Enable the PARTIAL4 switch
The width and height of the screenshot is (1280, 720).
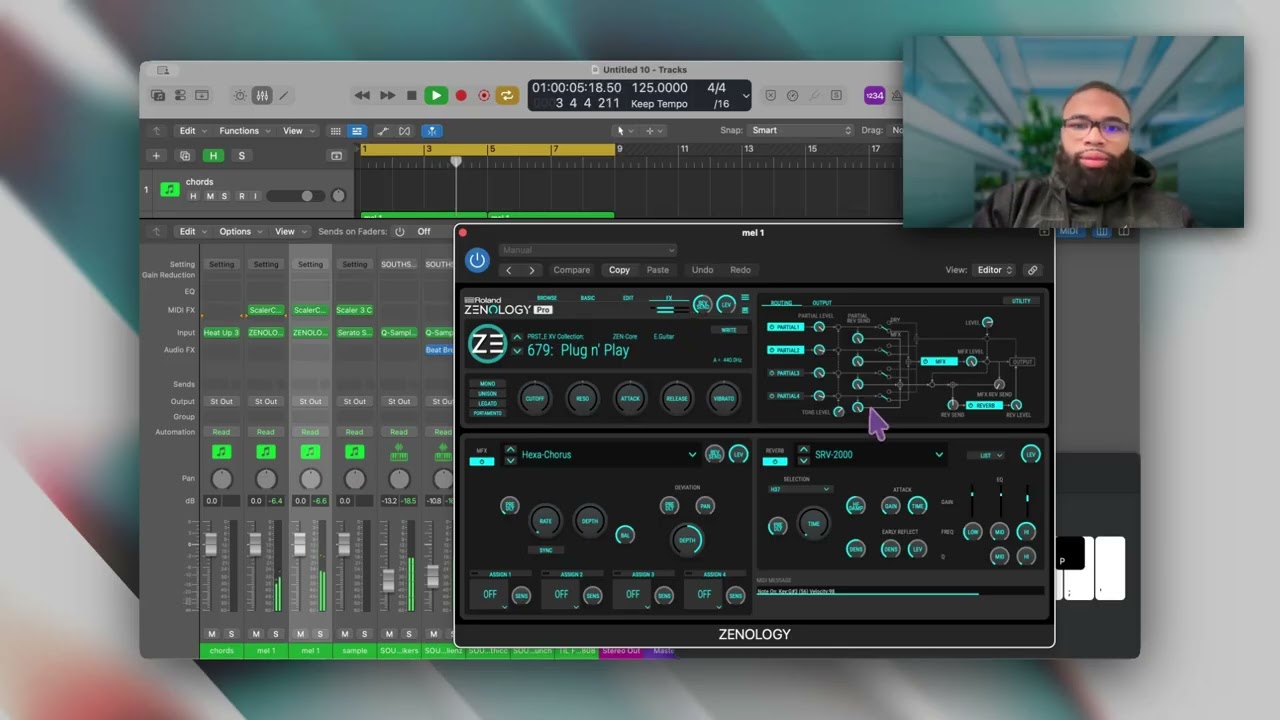click(785, 396)
